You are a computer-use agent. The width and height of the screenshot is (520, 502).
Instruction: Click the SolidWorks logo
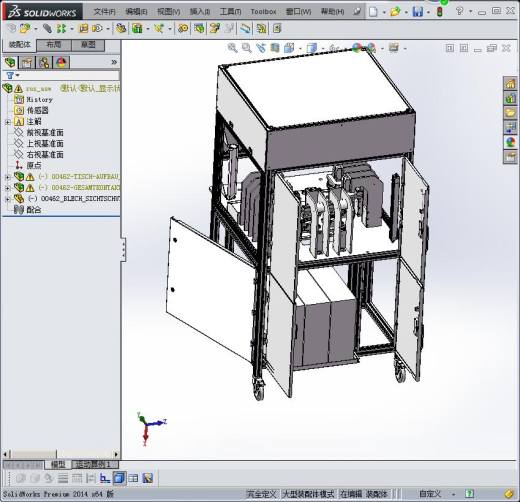[42, 12]
